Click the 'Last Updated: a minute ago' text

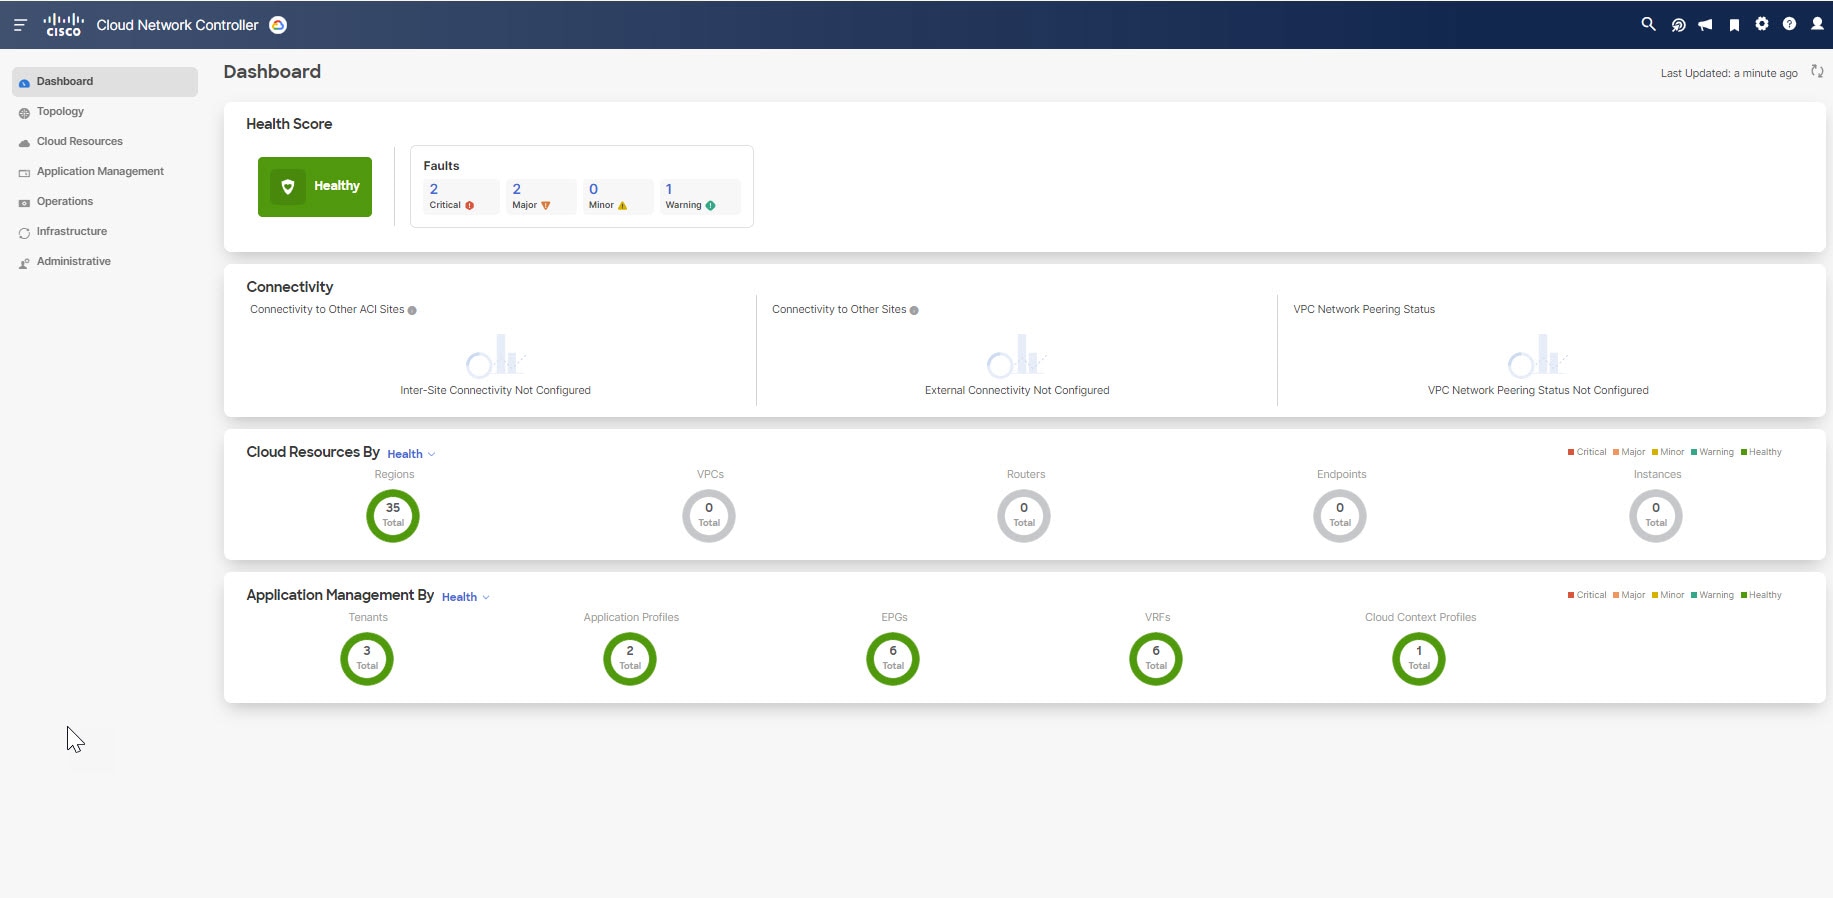click(1729, 73)
